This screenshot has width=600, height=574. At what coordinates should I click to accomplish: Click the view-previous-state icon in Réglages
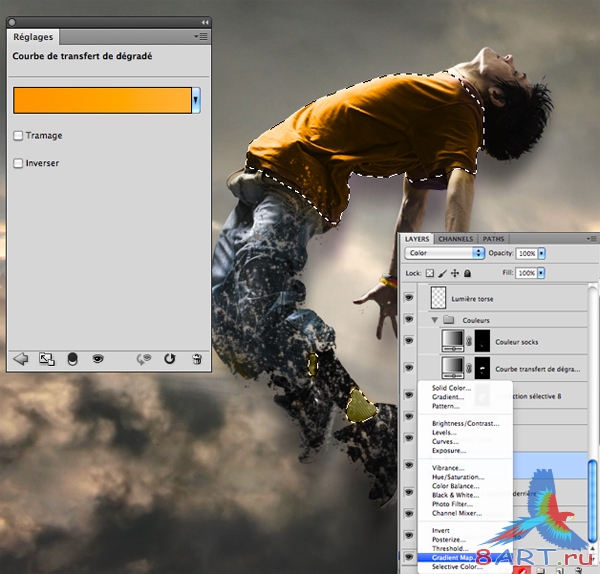click(144, 359)
